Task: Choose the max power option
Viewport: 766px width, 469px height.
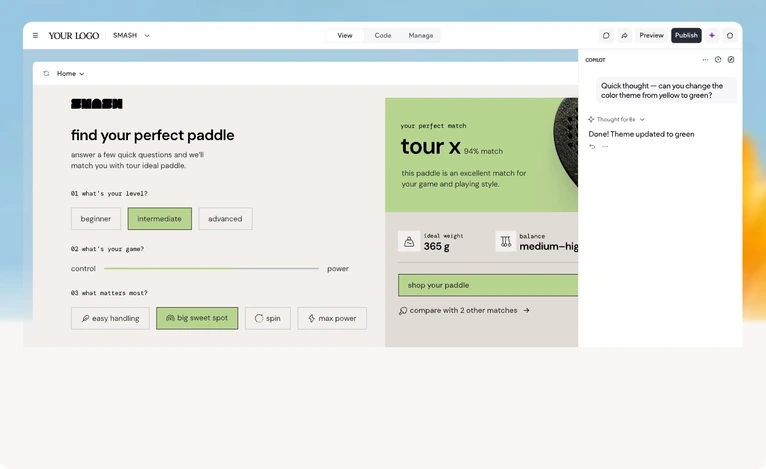Action: [x=332, y=319]
